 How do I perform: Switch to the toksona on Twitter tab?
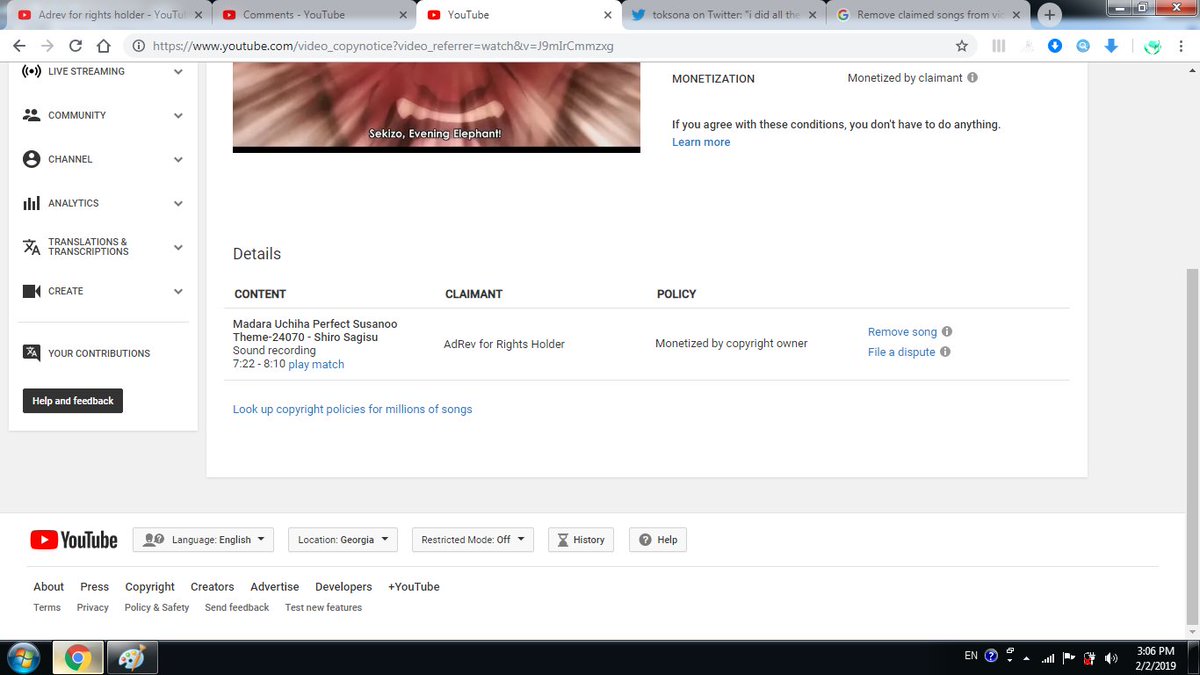click(x=722, y=15)
